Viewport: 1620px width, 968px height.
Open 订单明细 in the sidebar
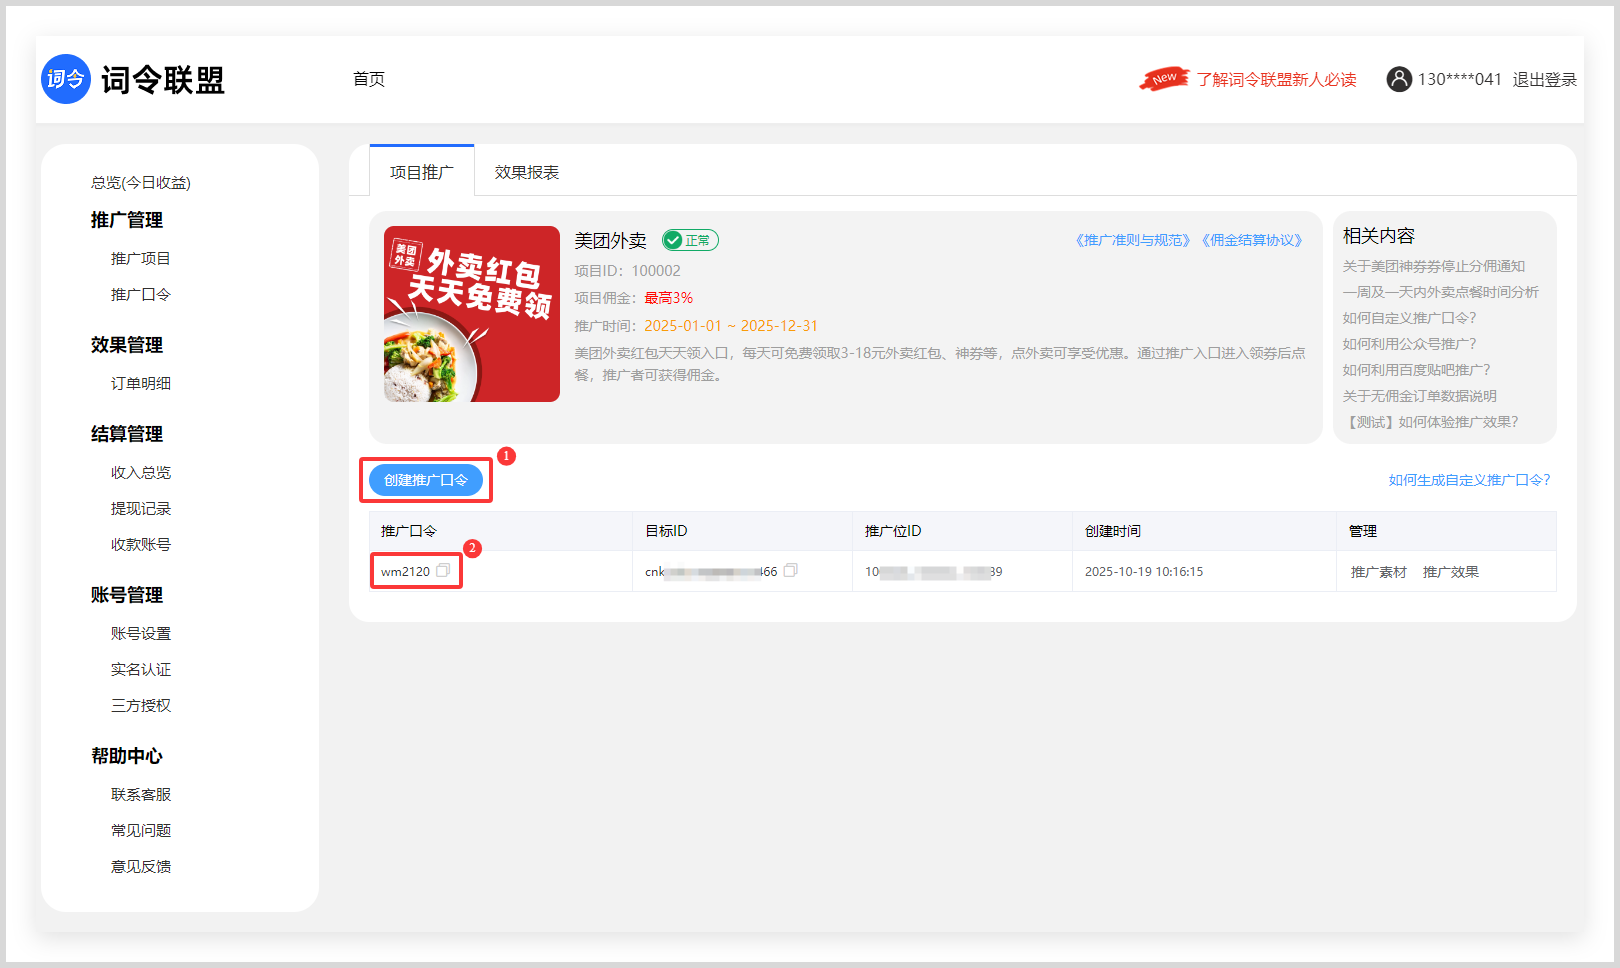click(141, 383)
